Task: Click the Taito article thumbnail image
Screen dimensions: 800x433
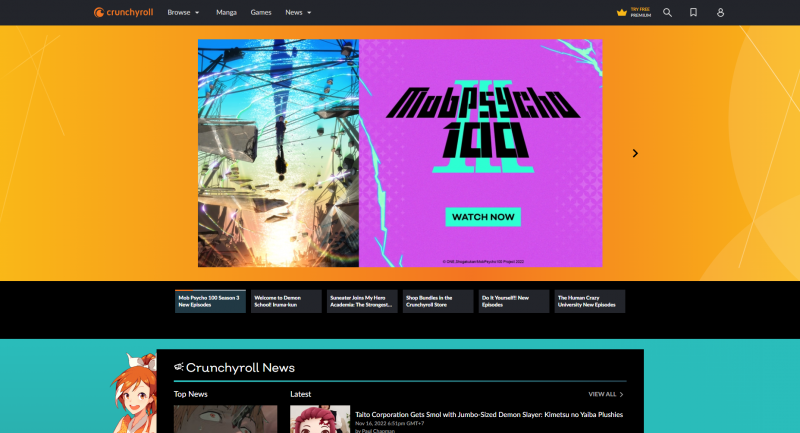Action: (320, 419)
